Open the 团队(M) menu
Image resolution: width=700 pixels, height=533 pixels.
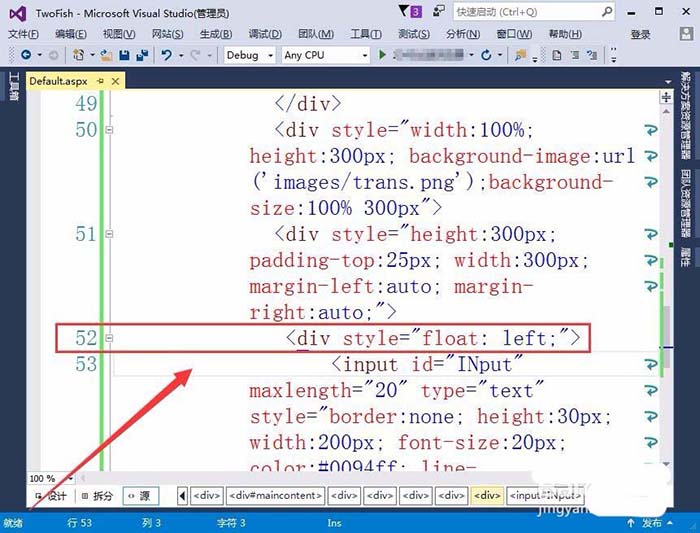click(x=316, y=34)
